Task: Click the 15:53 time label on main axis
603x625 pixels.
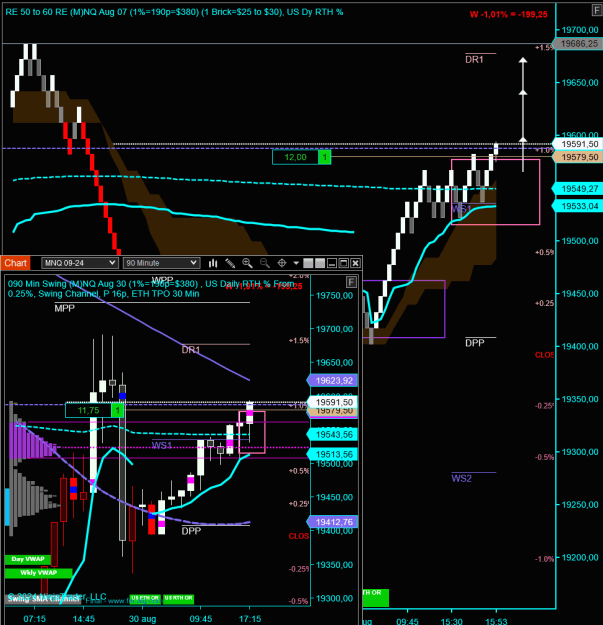Action: pos(496,621)
